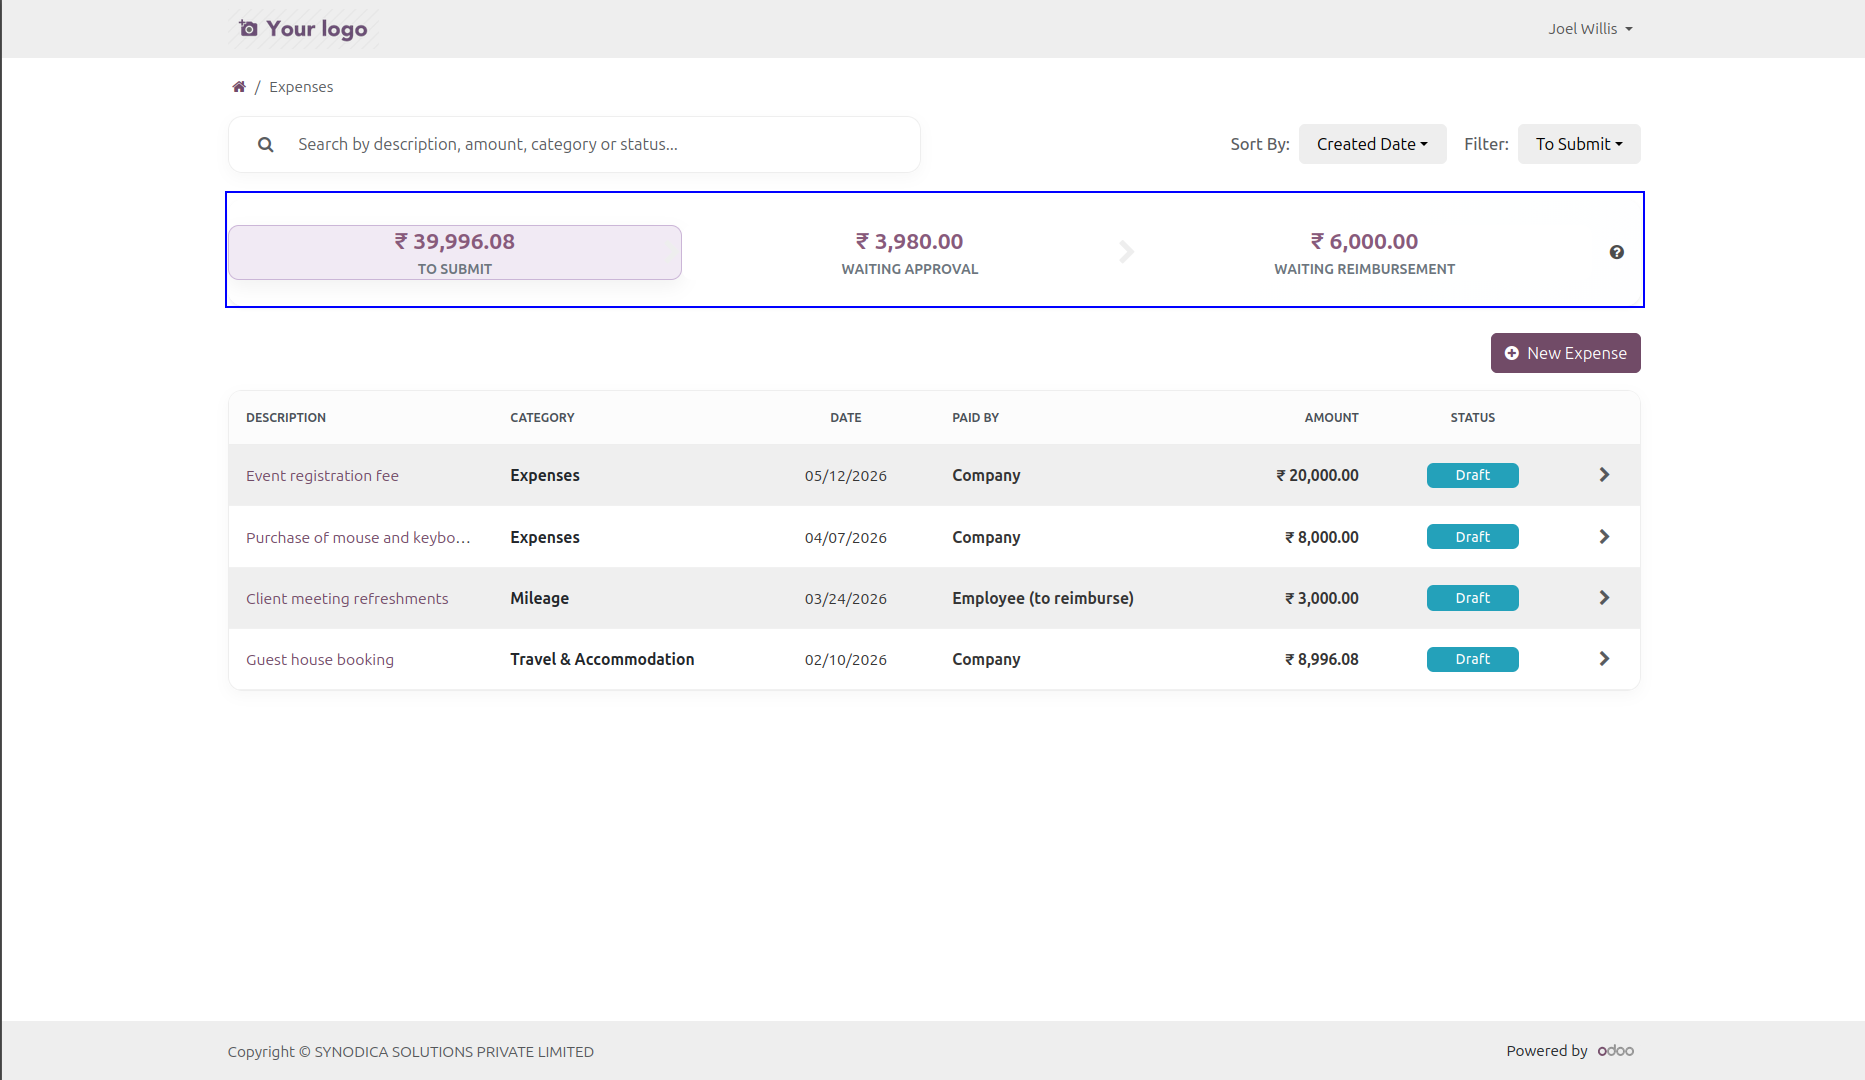The image size is (1865, 1080).
Task: Click the 04/07/2026 date cell
Action: [845, 538]
